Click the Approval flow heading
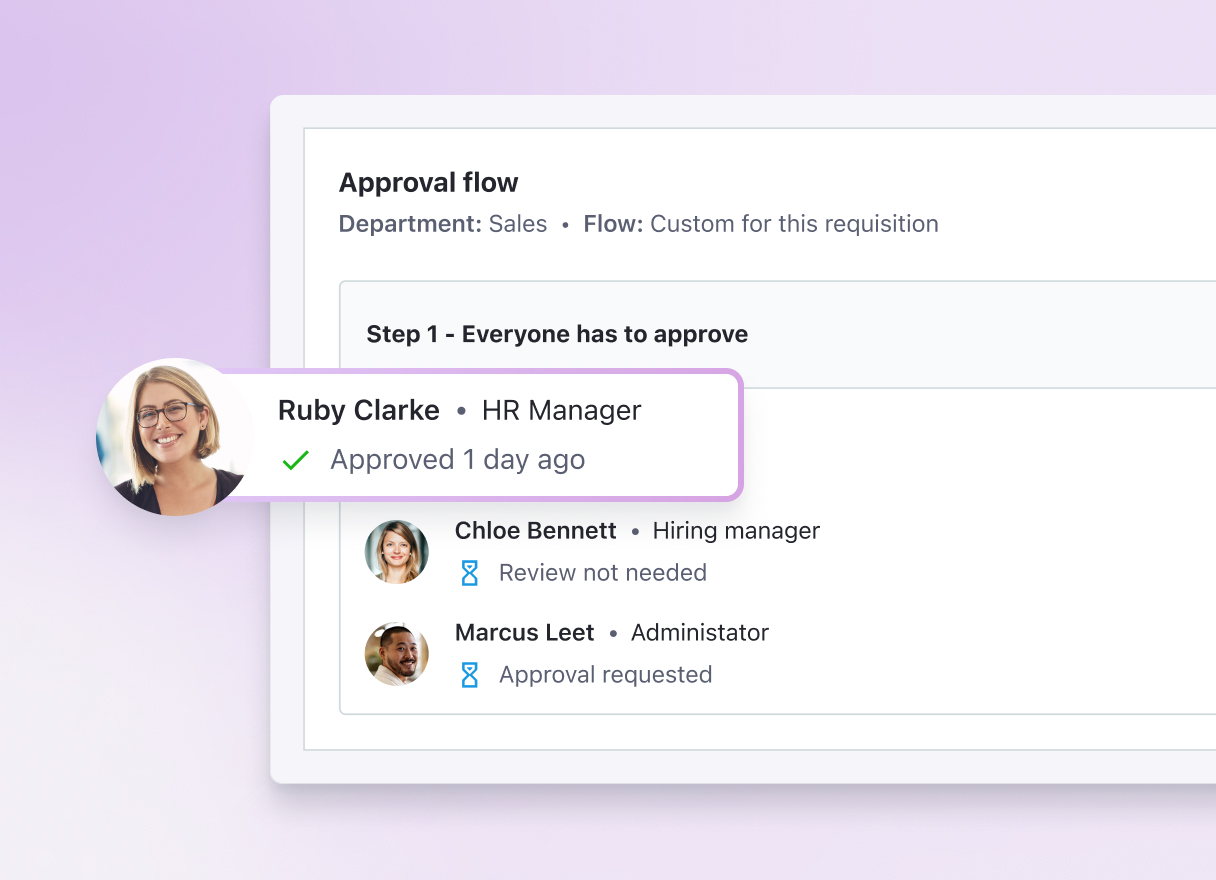The height and width of the screenshot is (880, 1216). (x=428, y=183)
